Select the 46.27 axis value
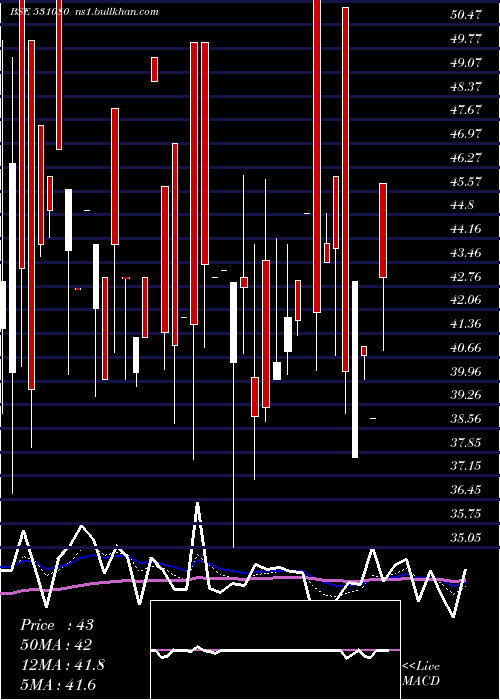 tap(466, 158)
